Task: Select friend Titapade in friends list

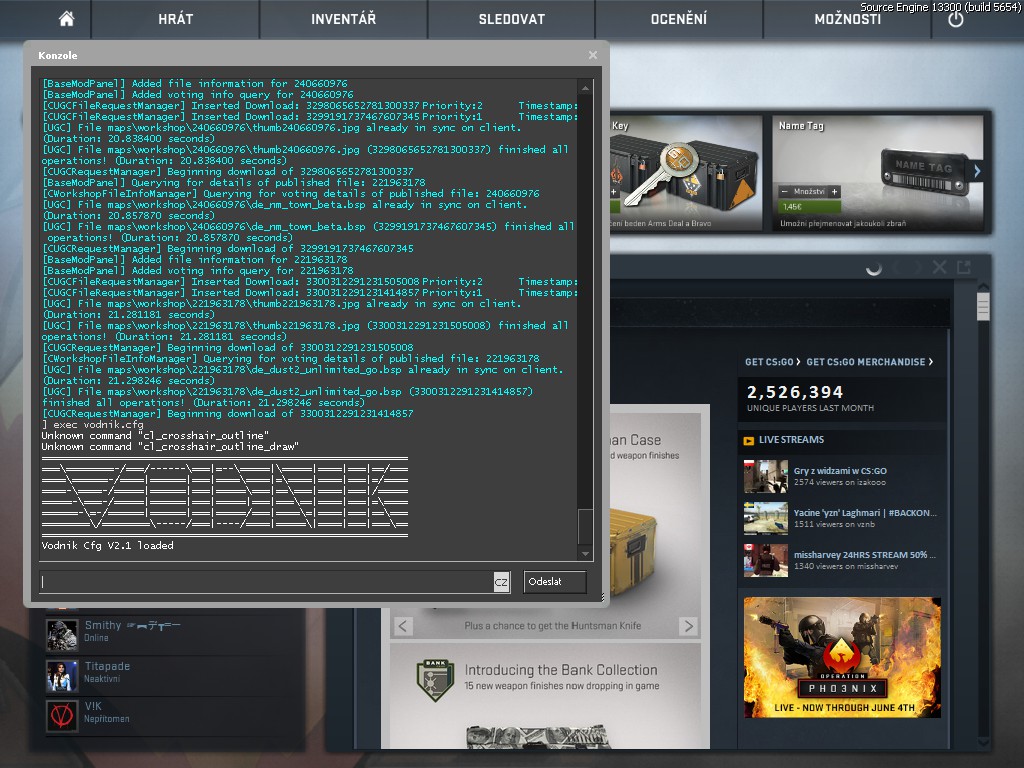Action: pos(173,674)
